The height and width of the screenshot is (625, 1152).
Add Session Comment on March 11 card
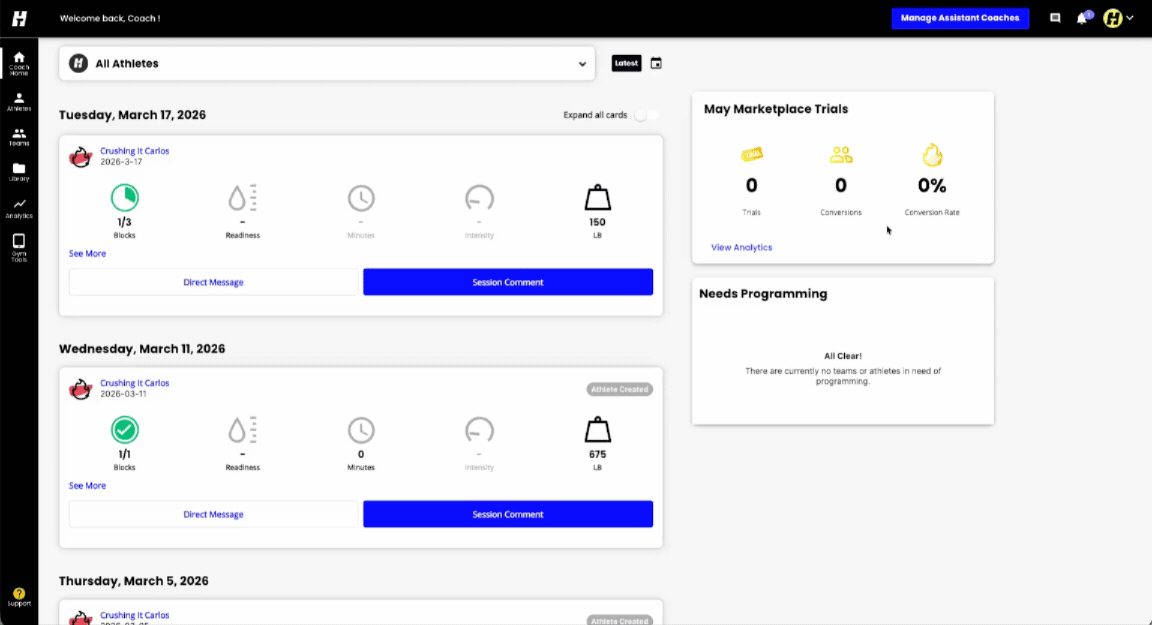point(508,514)
